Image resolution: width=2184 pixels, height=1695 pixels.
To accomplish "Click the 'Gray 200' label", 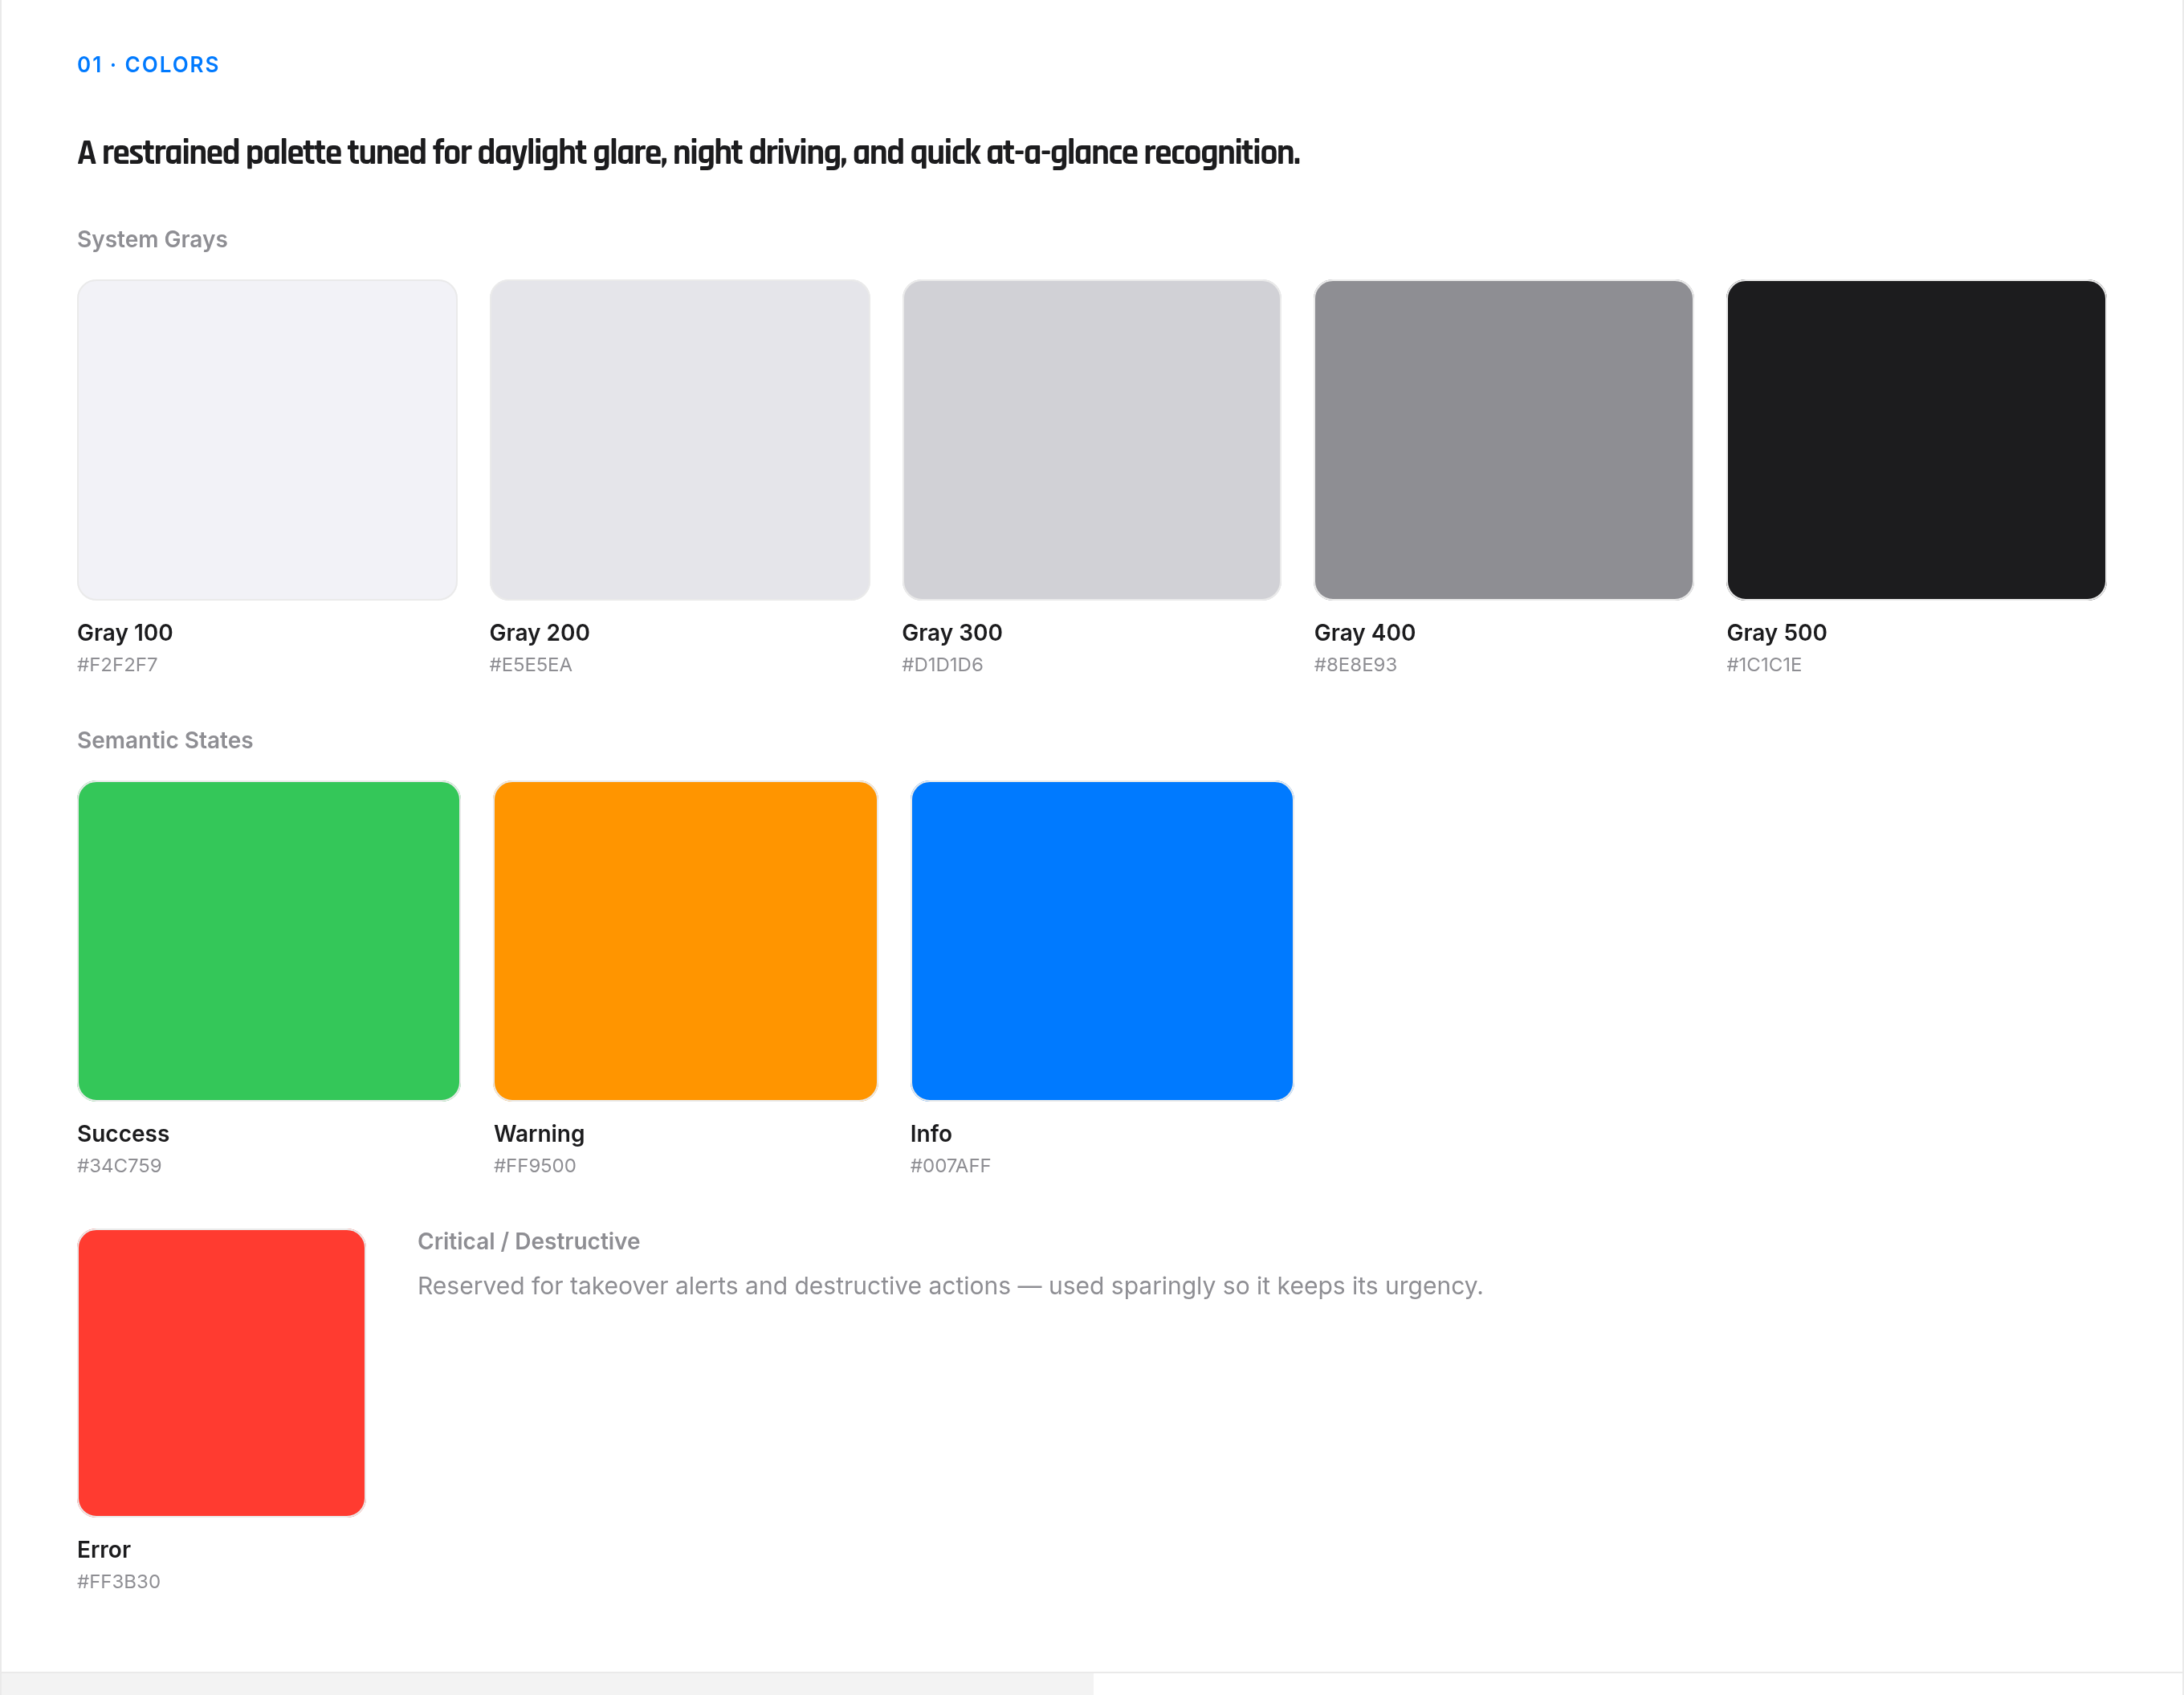I will click(539, 632).
